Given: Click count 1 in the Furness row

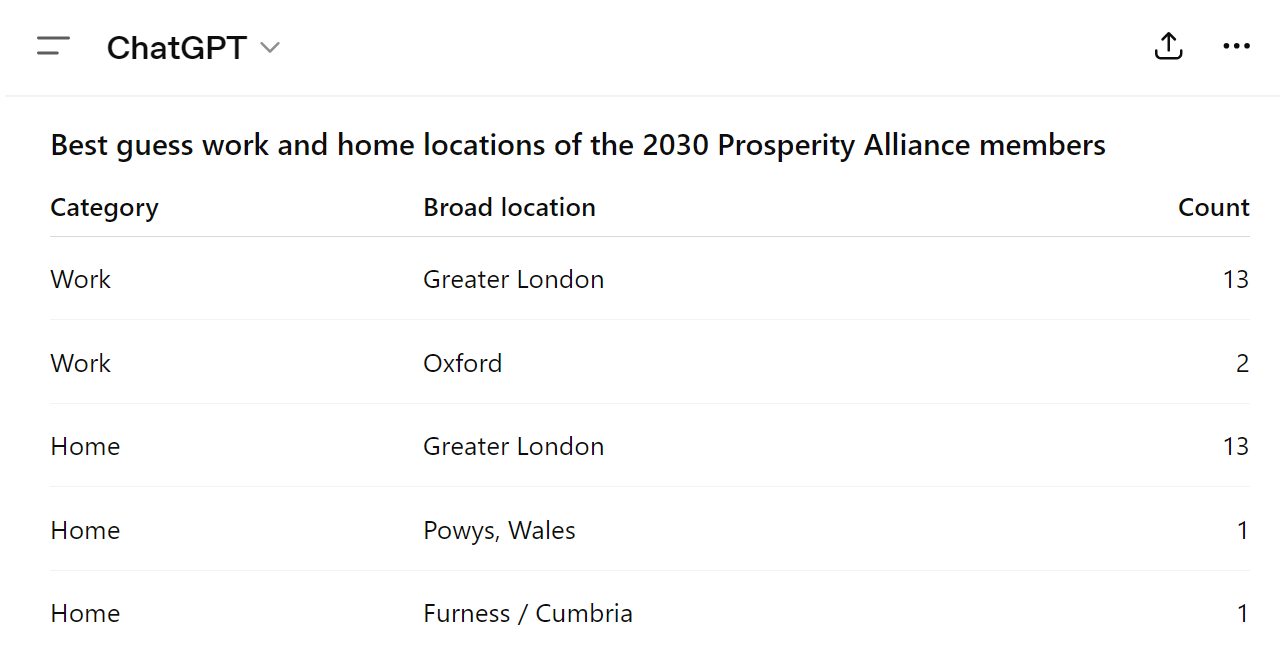Looking at the screenshot, I should (1243, 613).
